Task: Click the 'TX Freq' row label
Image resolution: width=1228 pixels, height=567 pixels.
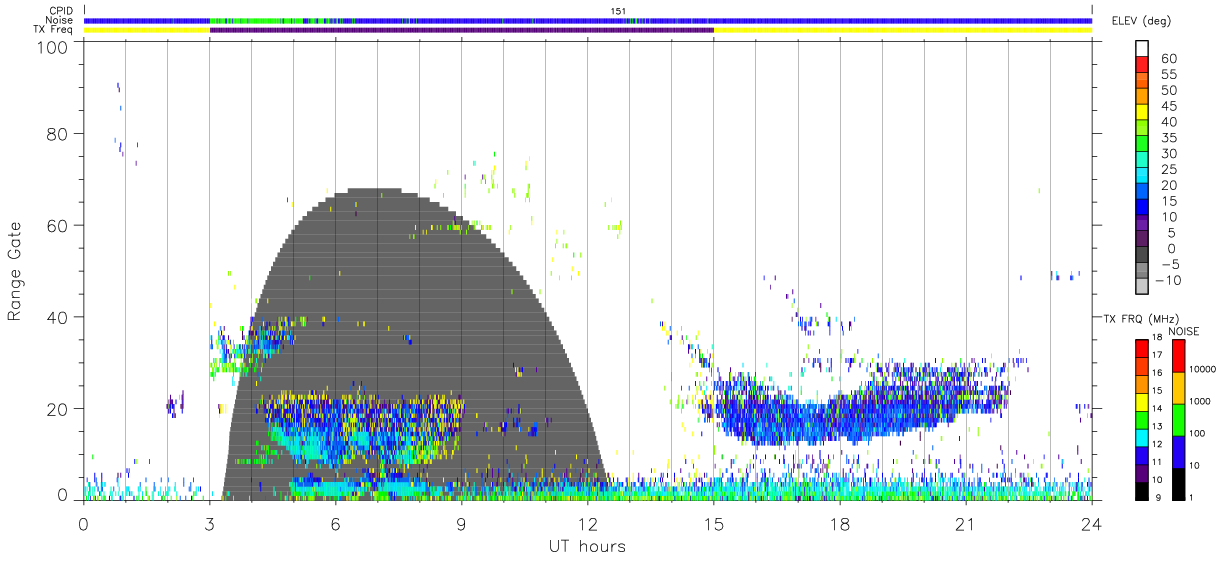Action: tap(53, 30)
